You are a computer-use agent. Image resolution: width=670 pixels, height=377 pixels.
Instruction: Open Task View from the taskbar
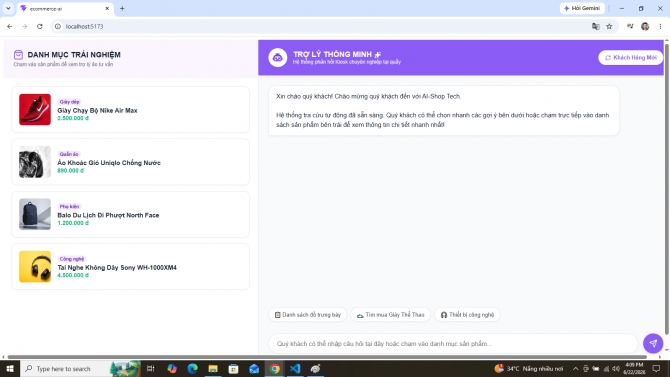(150, 368)
